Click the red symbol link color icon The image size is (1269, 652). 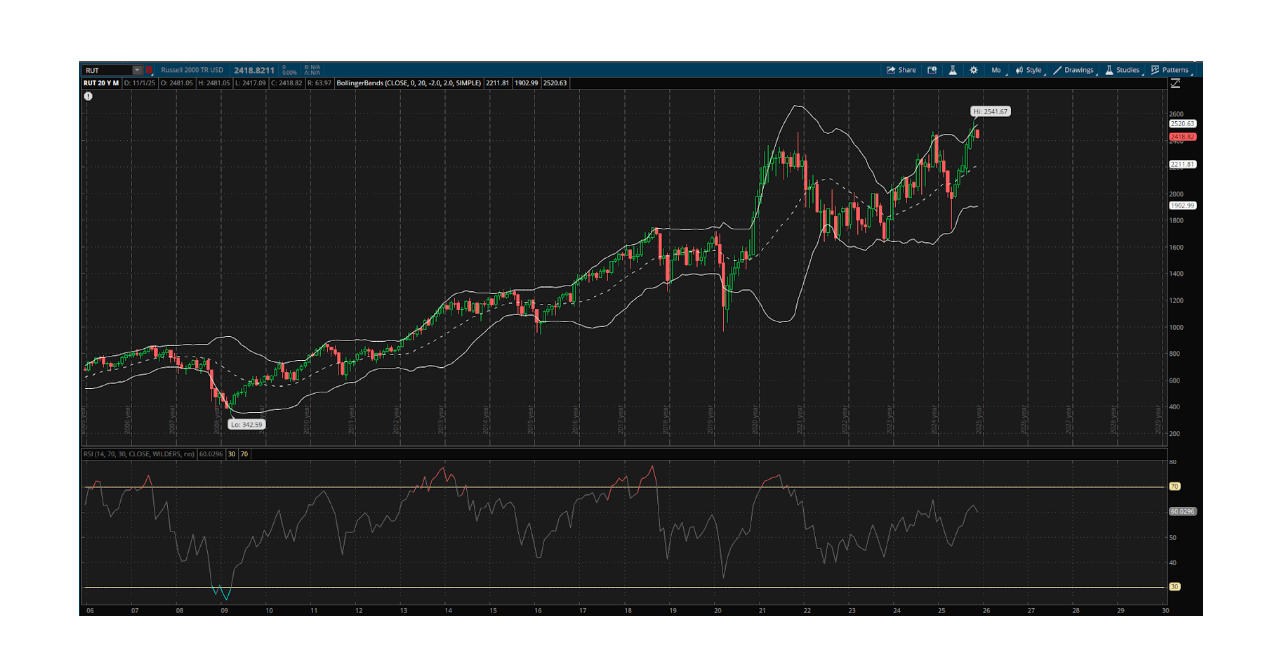click(149, 70)
